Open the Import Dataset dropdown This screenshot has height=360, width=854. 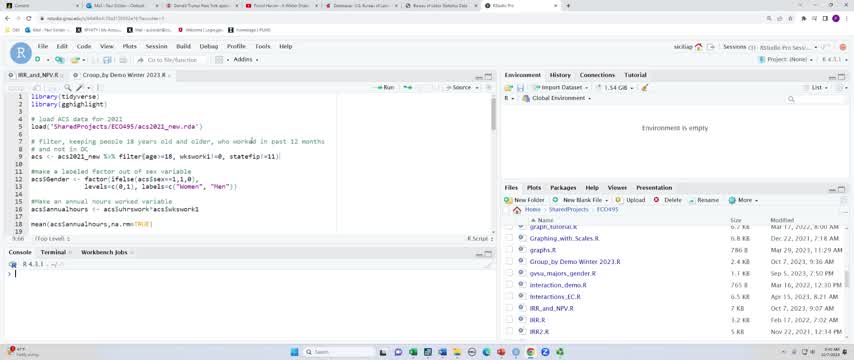pyautogui.click(x=561, y=87)
